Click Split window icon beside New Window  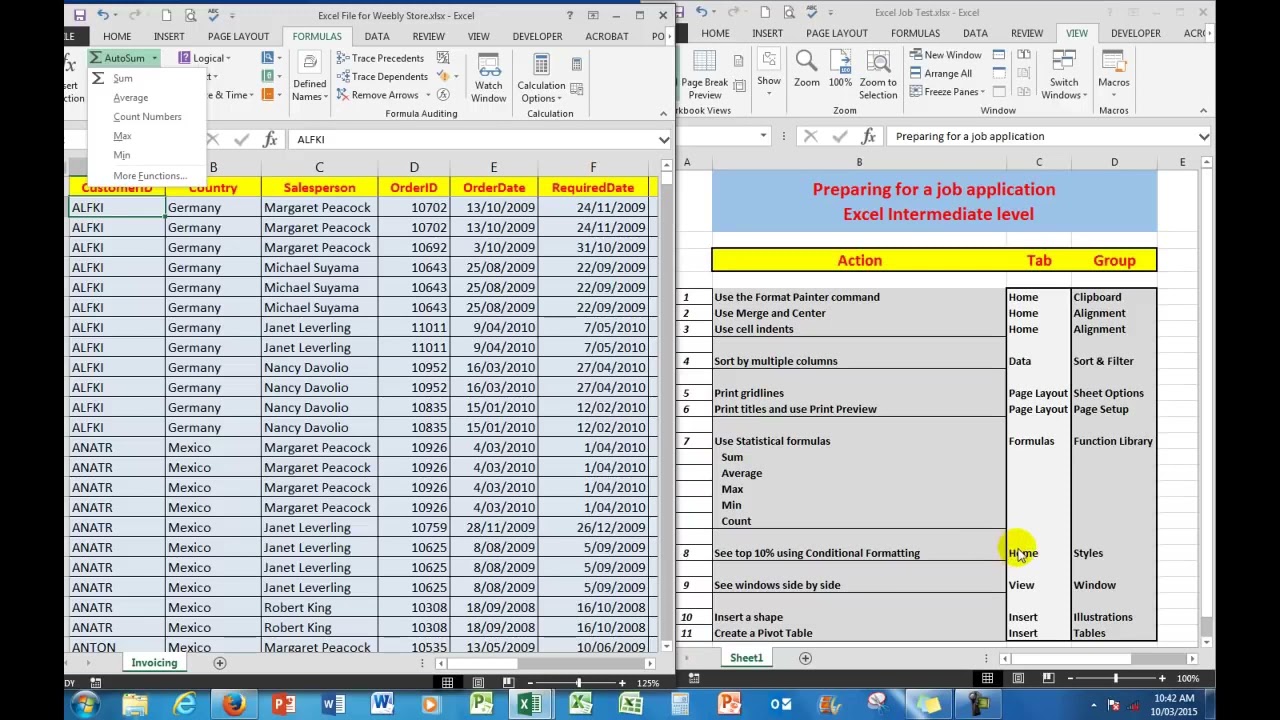tap(998, 55)
